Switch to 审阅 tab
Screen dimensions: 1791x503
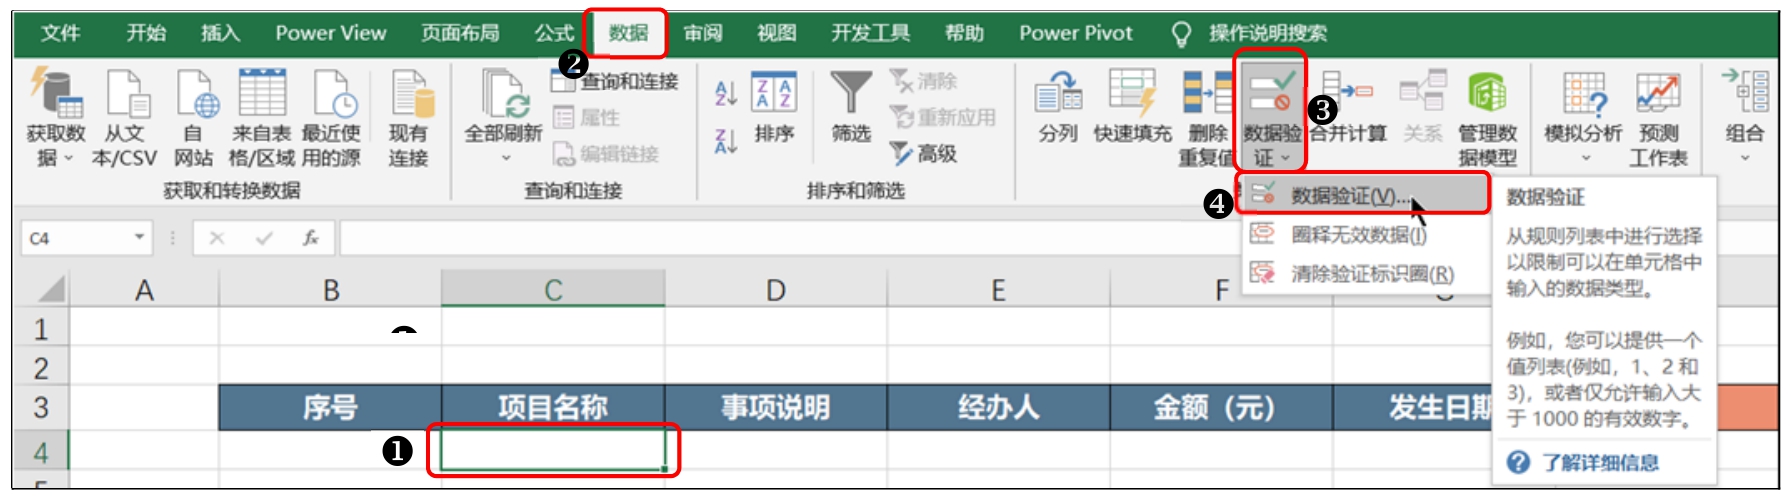(703, 33)
